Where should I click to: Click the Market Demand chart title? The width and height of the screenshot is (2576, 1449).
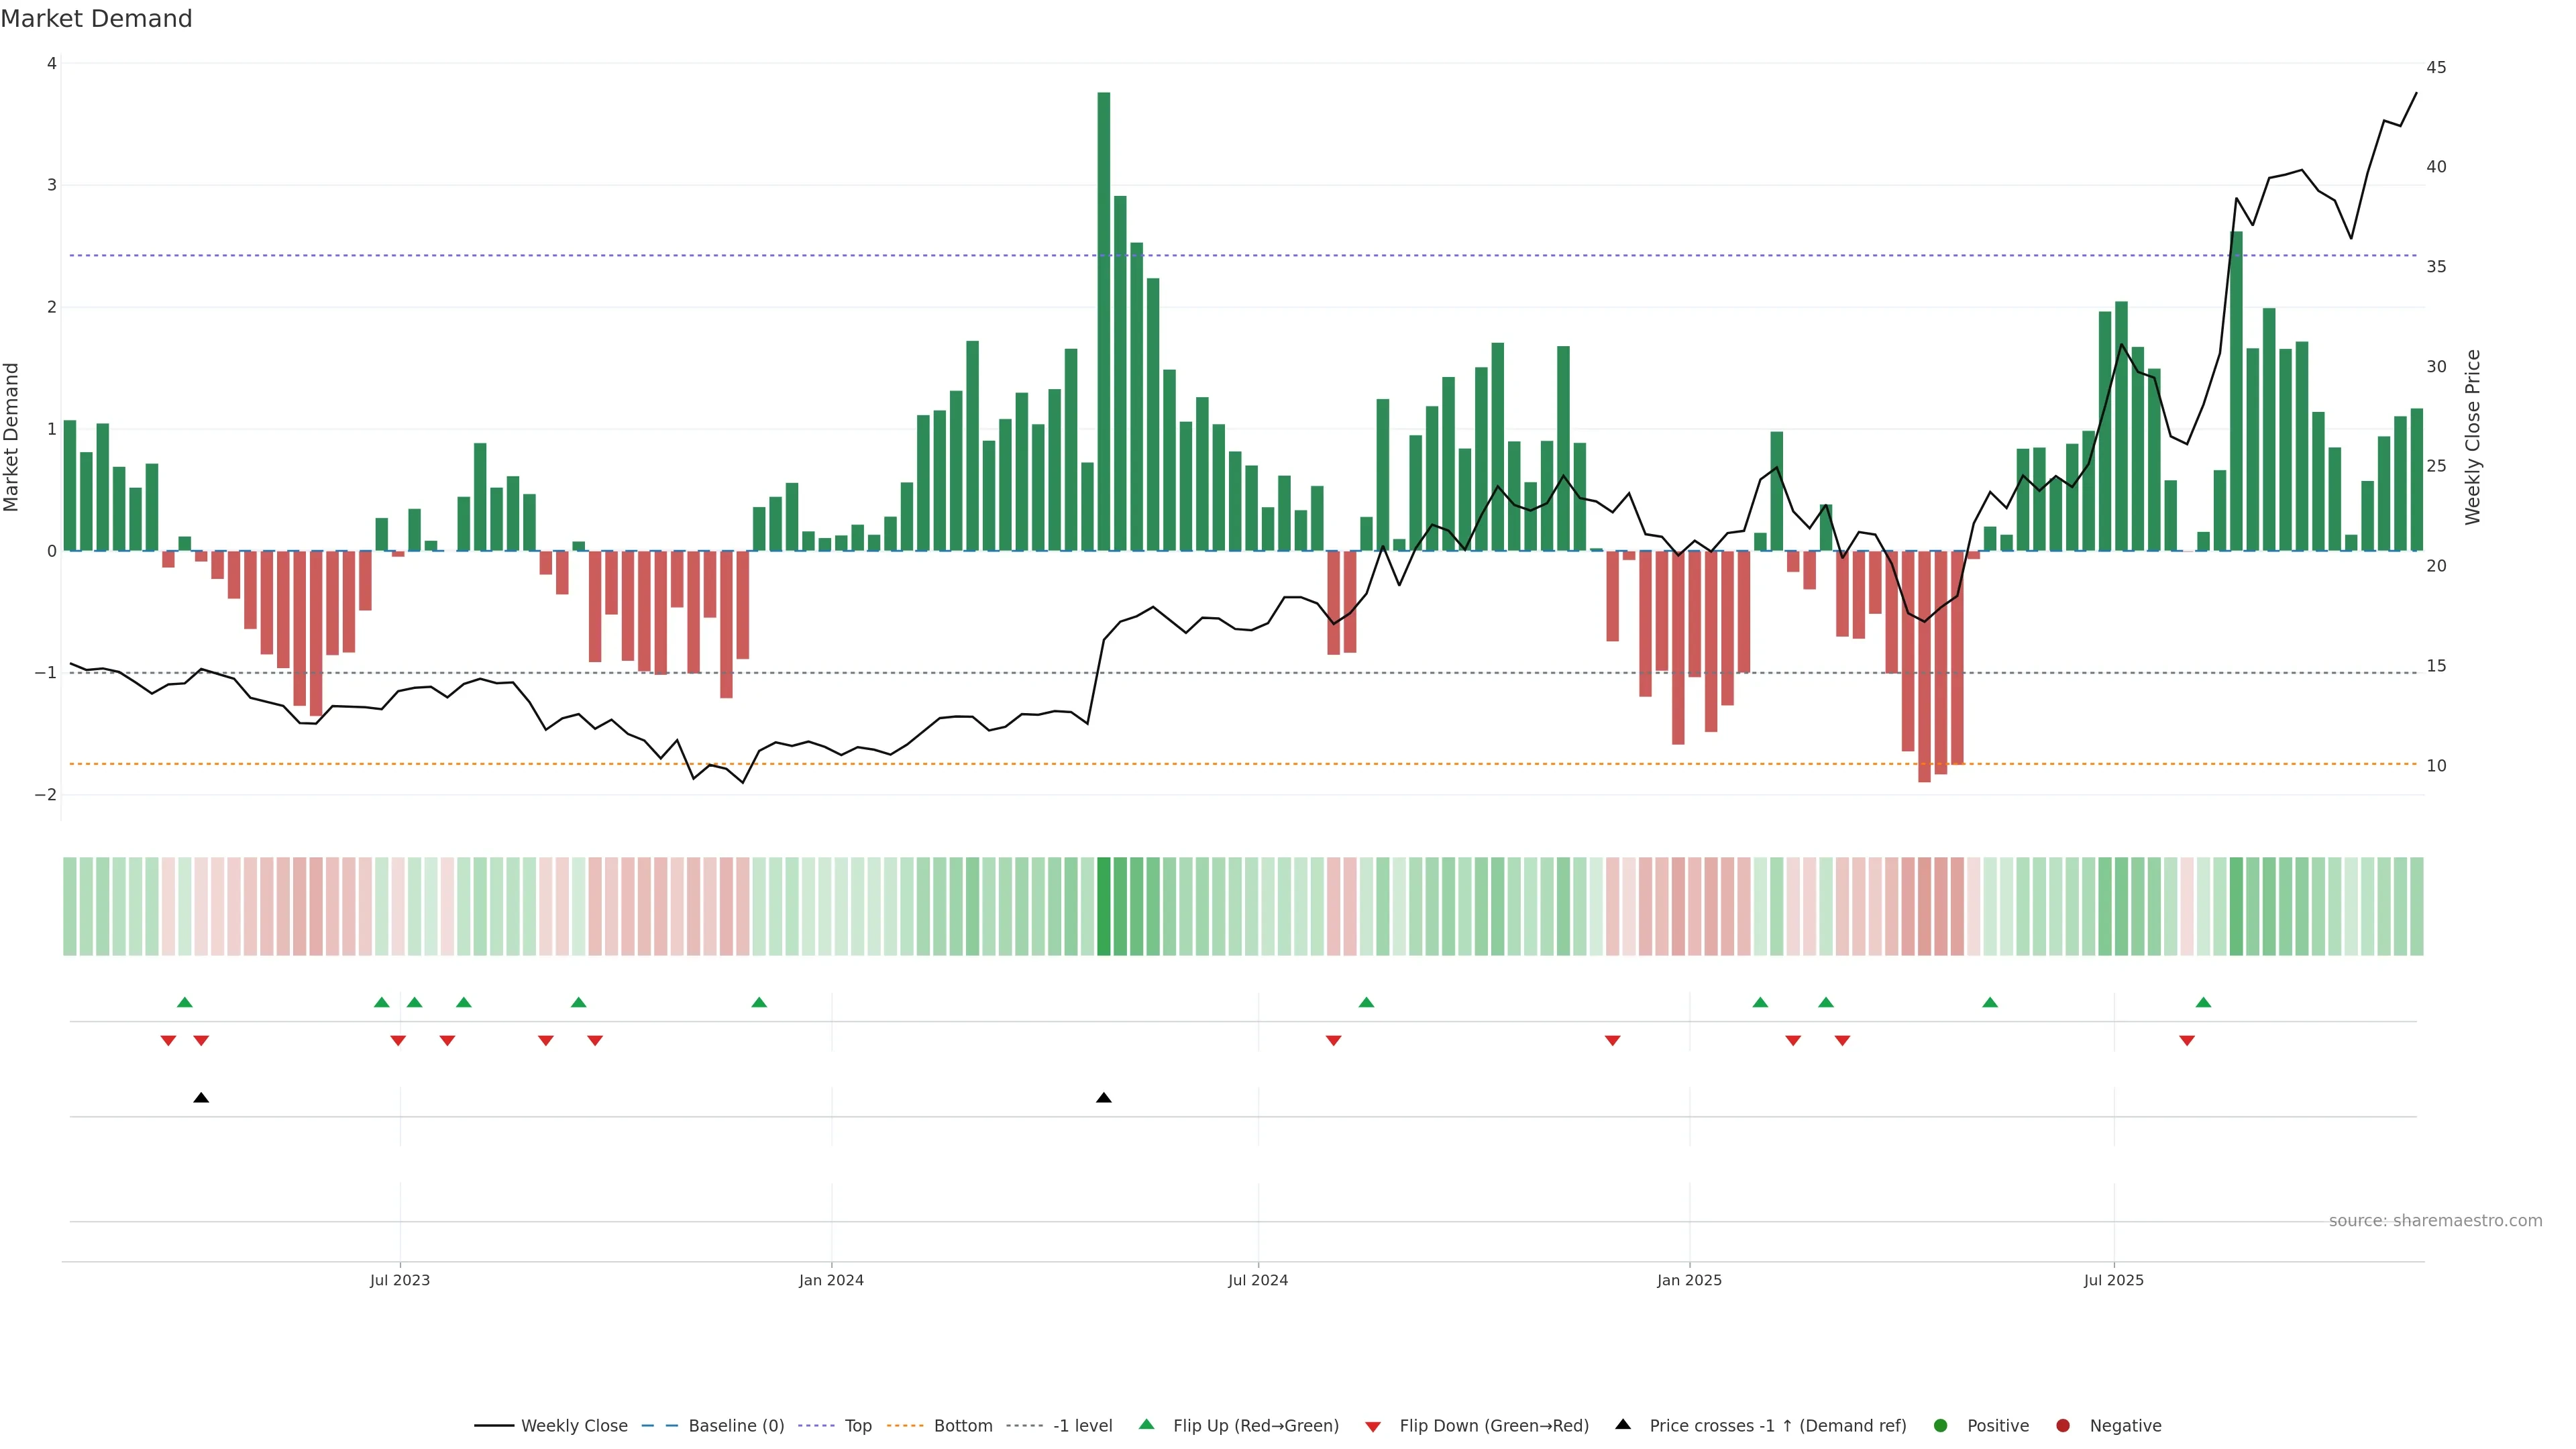pos(96,19)
